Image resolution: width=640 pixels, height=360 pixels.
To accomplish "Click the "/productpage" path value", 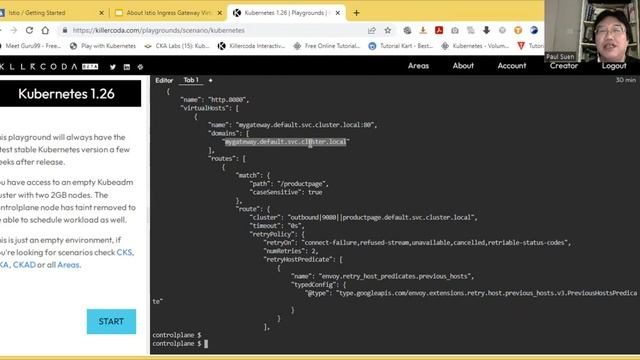I will (302, 184).
